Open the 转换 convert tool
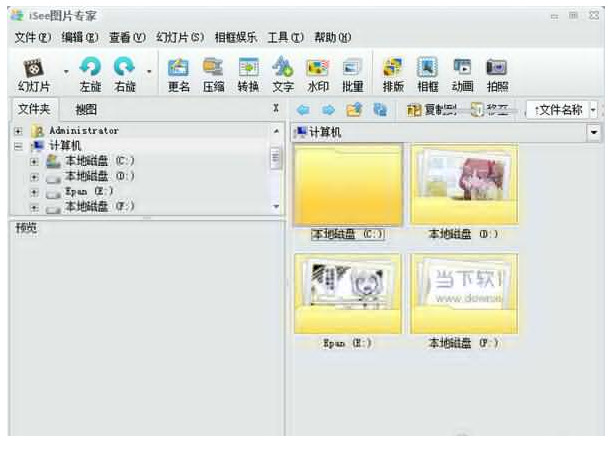This screenshot has height=453, width=614. 248,75
